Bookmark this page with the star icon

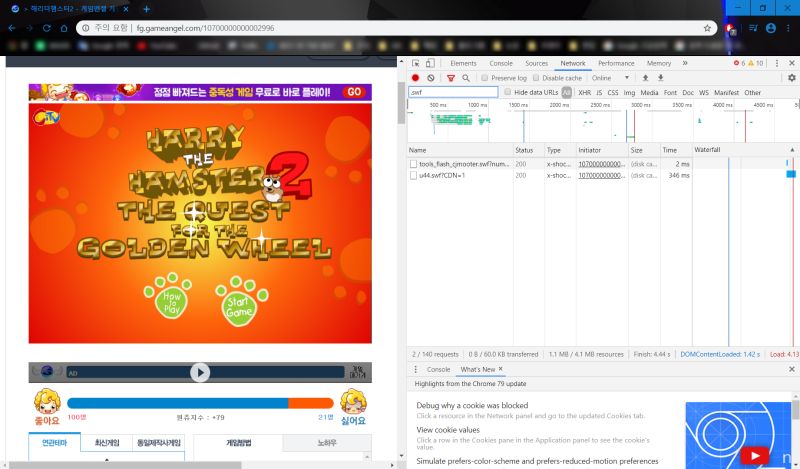(707, 28)
